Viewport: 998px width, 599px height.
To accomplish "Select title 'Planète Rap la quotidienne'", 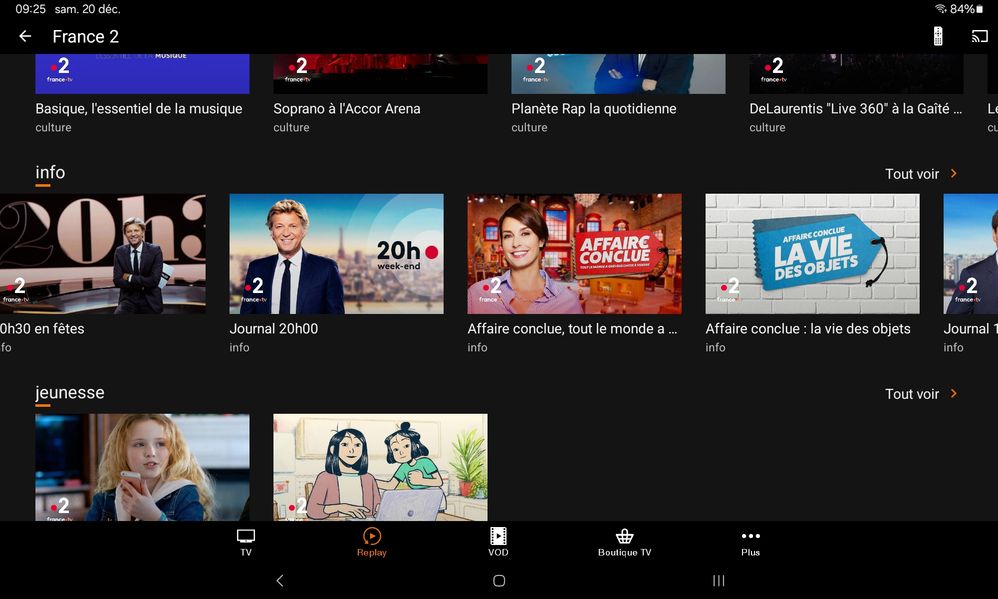I will point(594,109).
